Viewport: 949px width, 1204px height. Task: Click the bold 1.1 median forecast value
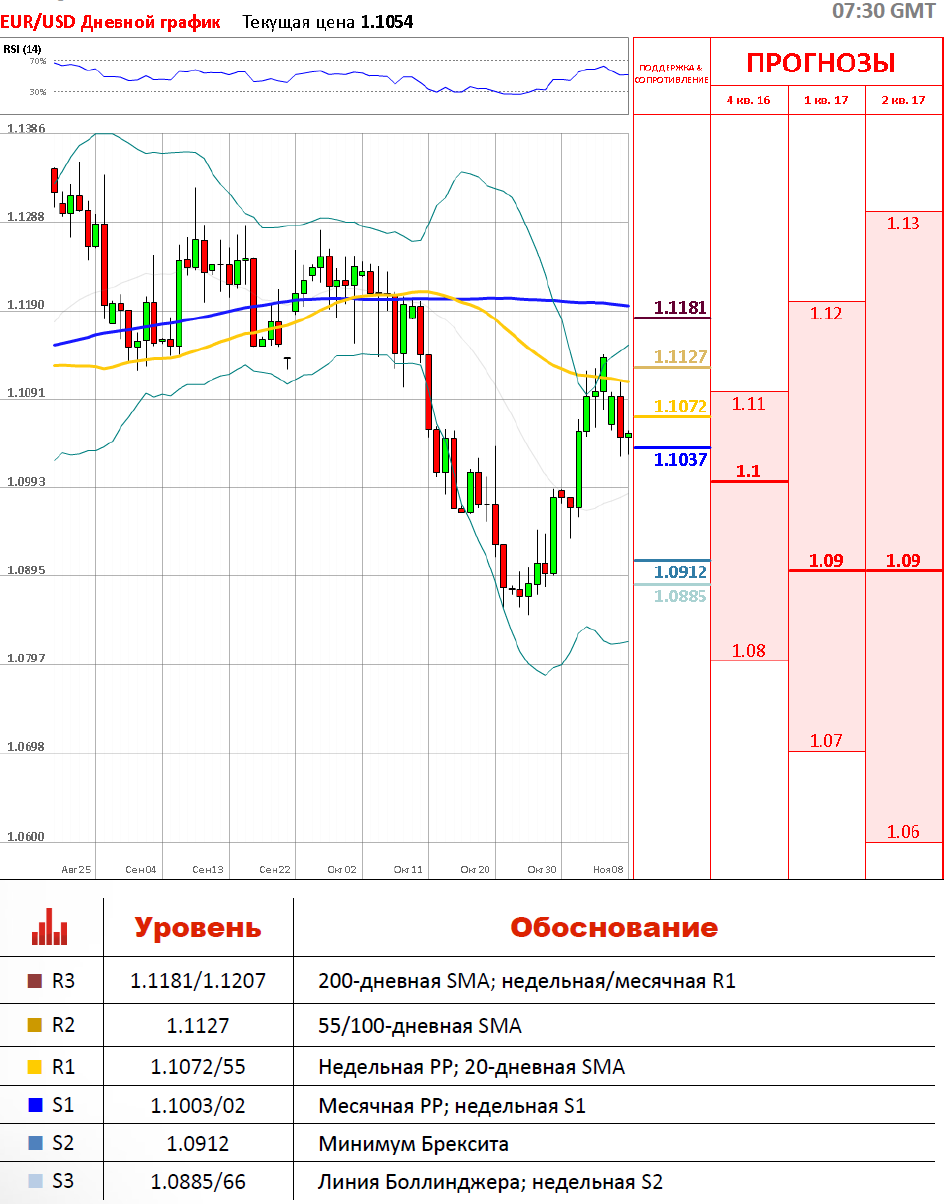pyautogui.click(x=749, y=471)
